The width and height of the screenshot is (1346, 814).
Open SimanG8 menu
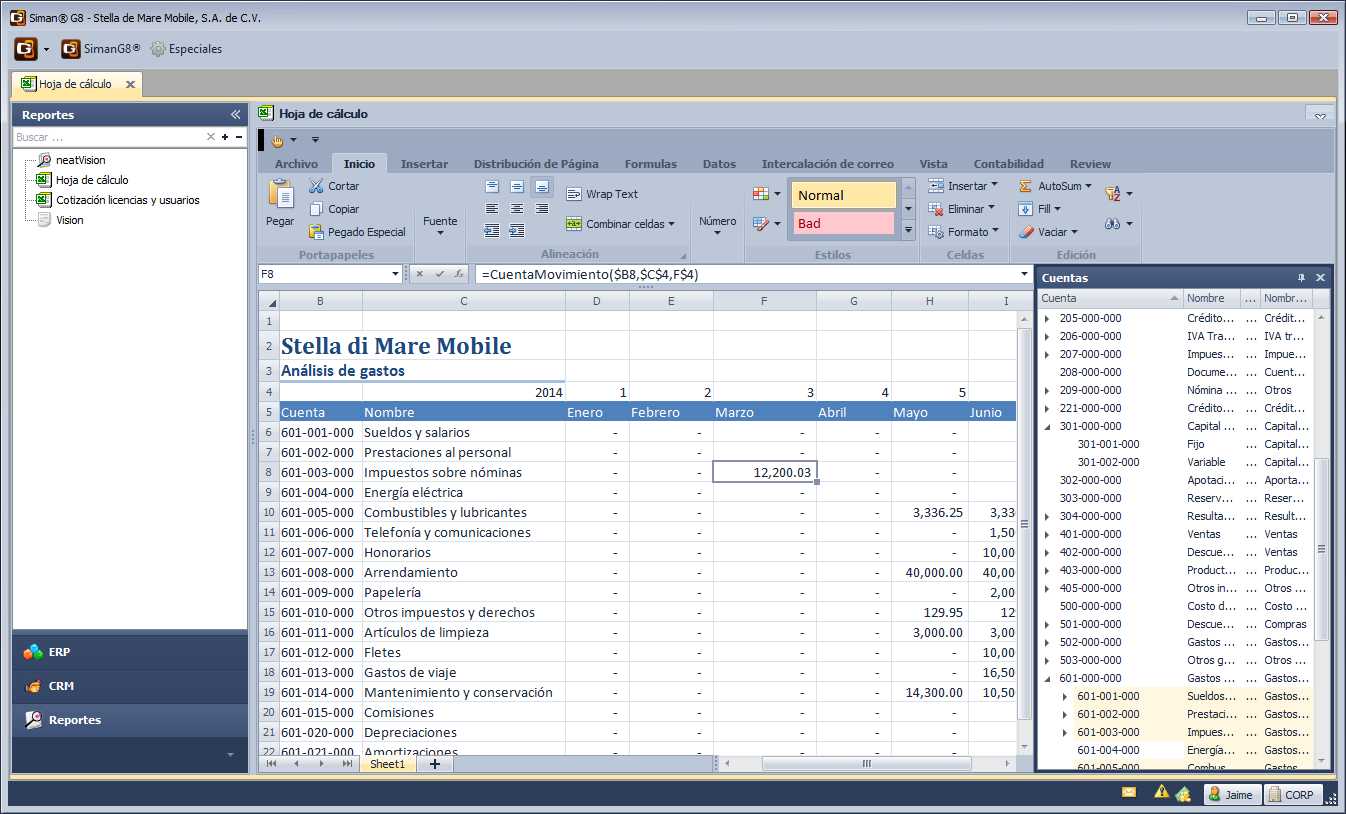(100, 48)
